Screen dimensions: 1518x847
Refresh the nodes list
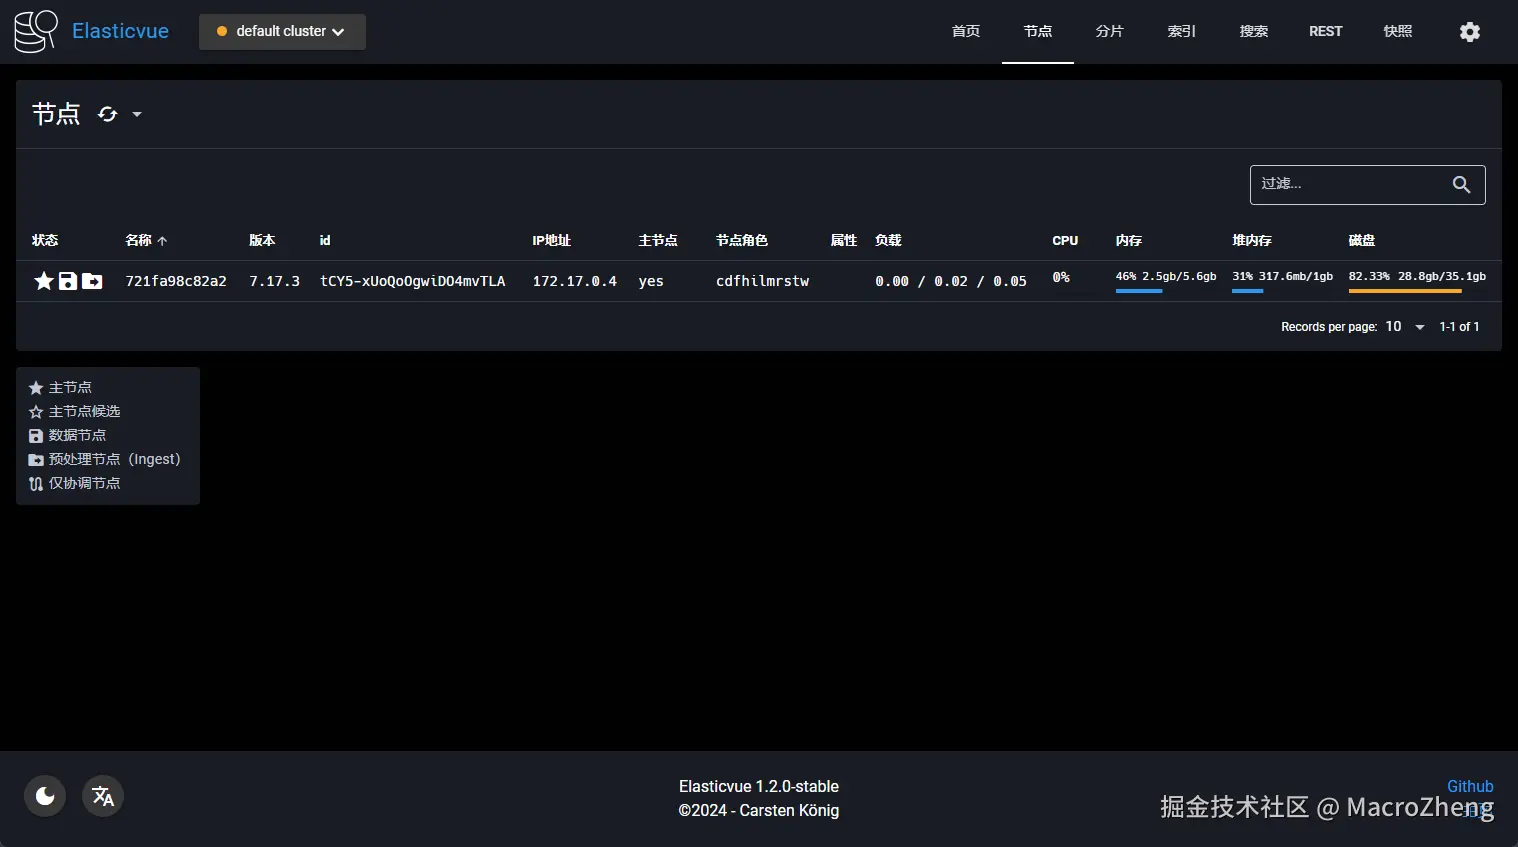coord(107,114)
